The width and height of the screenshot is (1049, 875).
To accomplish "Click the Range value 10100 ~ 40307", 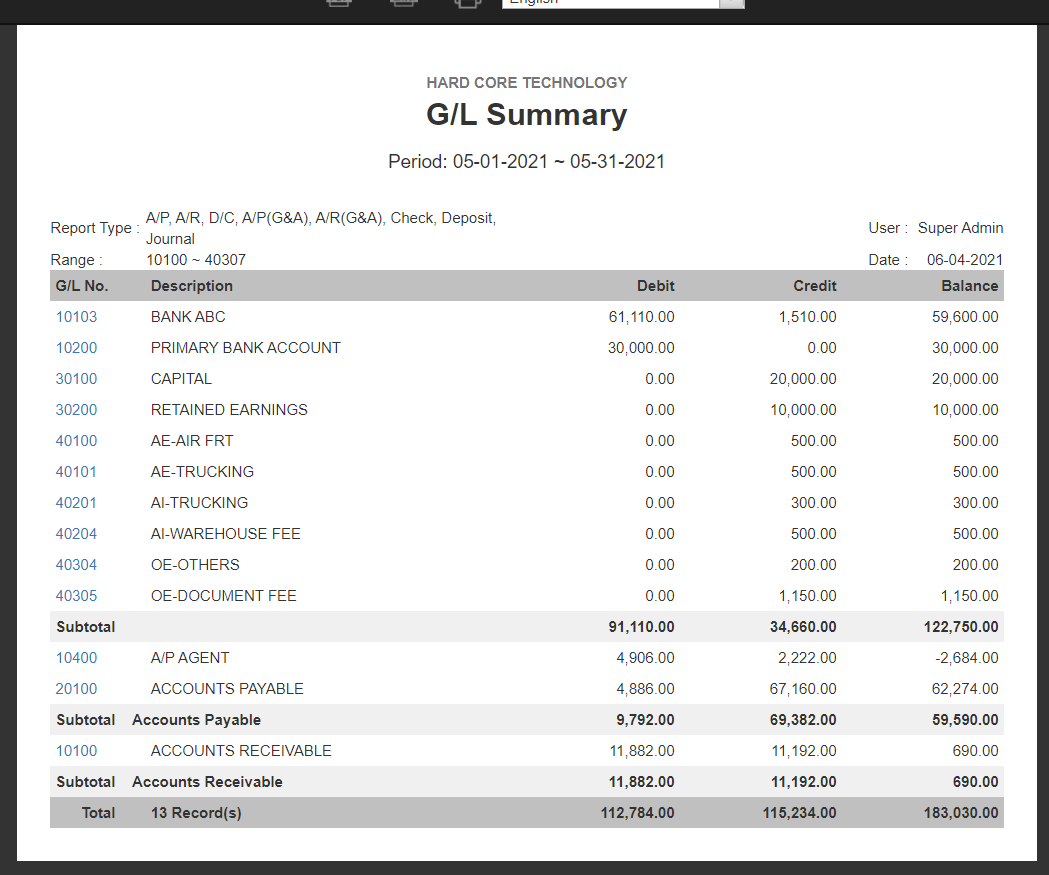I will (x=196, y=260).
